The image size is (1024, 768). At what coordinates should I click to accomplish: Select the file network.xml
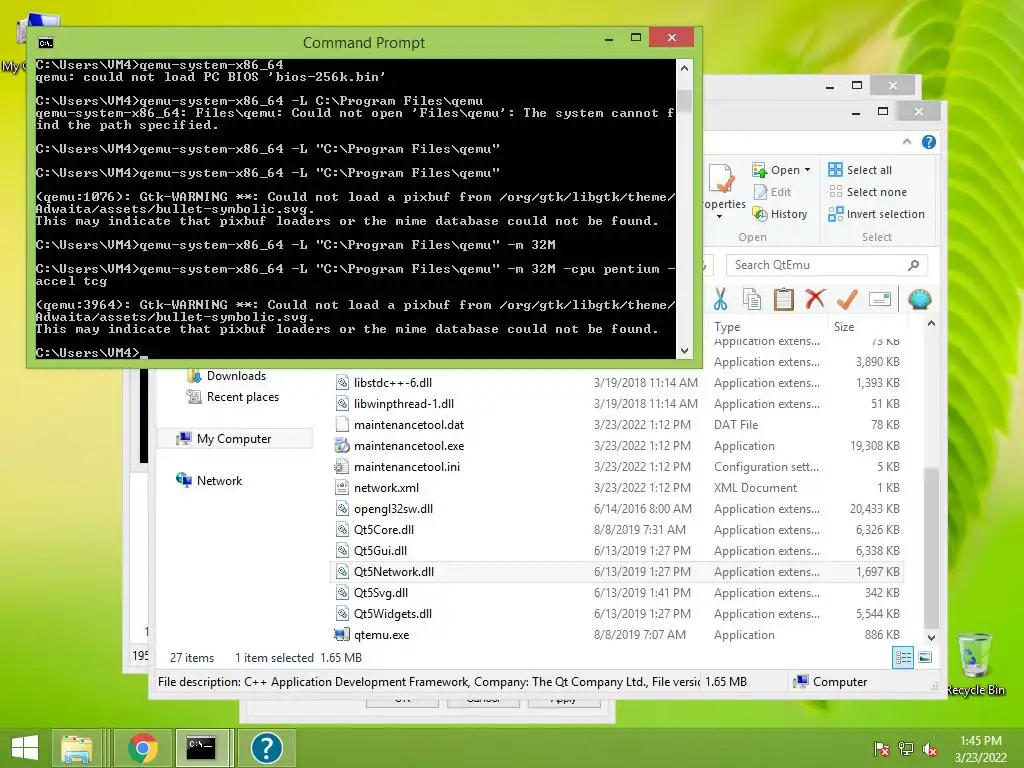pyautogui.click(x=386, y=488)
